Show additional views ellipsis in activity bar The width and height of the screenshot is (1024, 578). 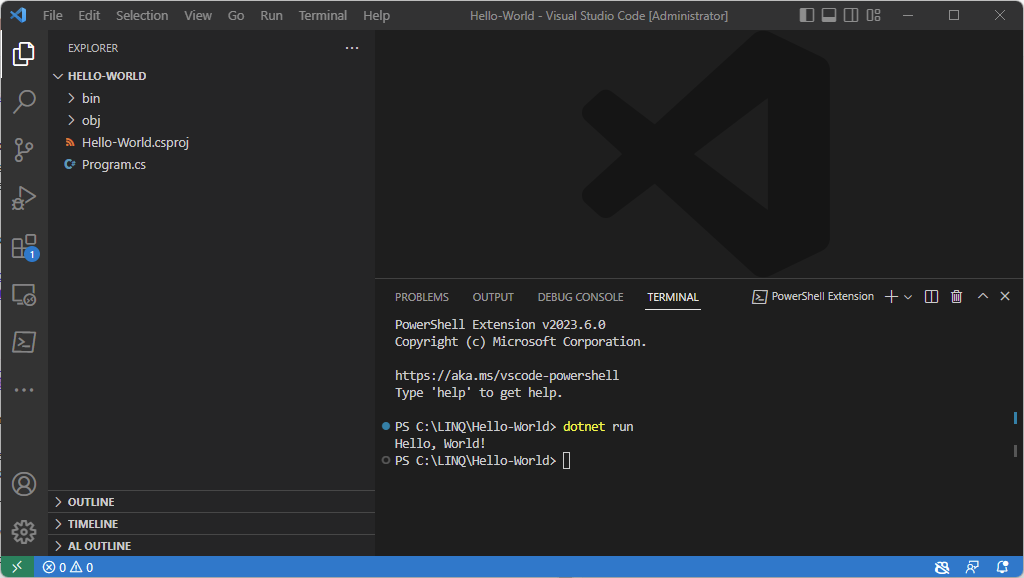[24, 390]
